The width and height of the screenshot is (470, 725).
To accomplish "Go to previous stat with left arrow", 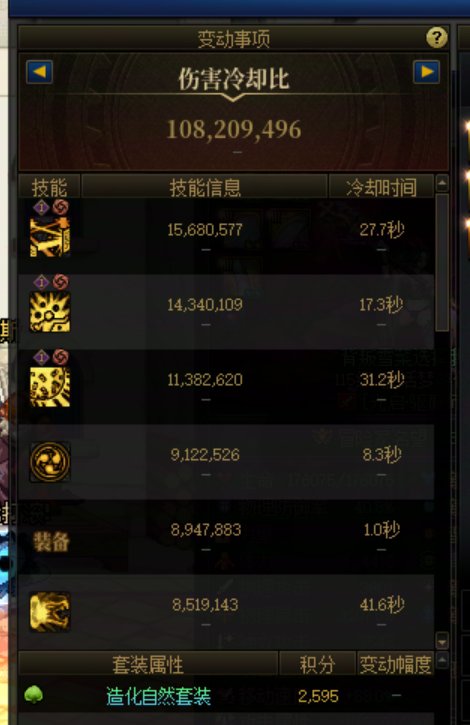I will (x=39, y=72).
